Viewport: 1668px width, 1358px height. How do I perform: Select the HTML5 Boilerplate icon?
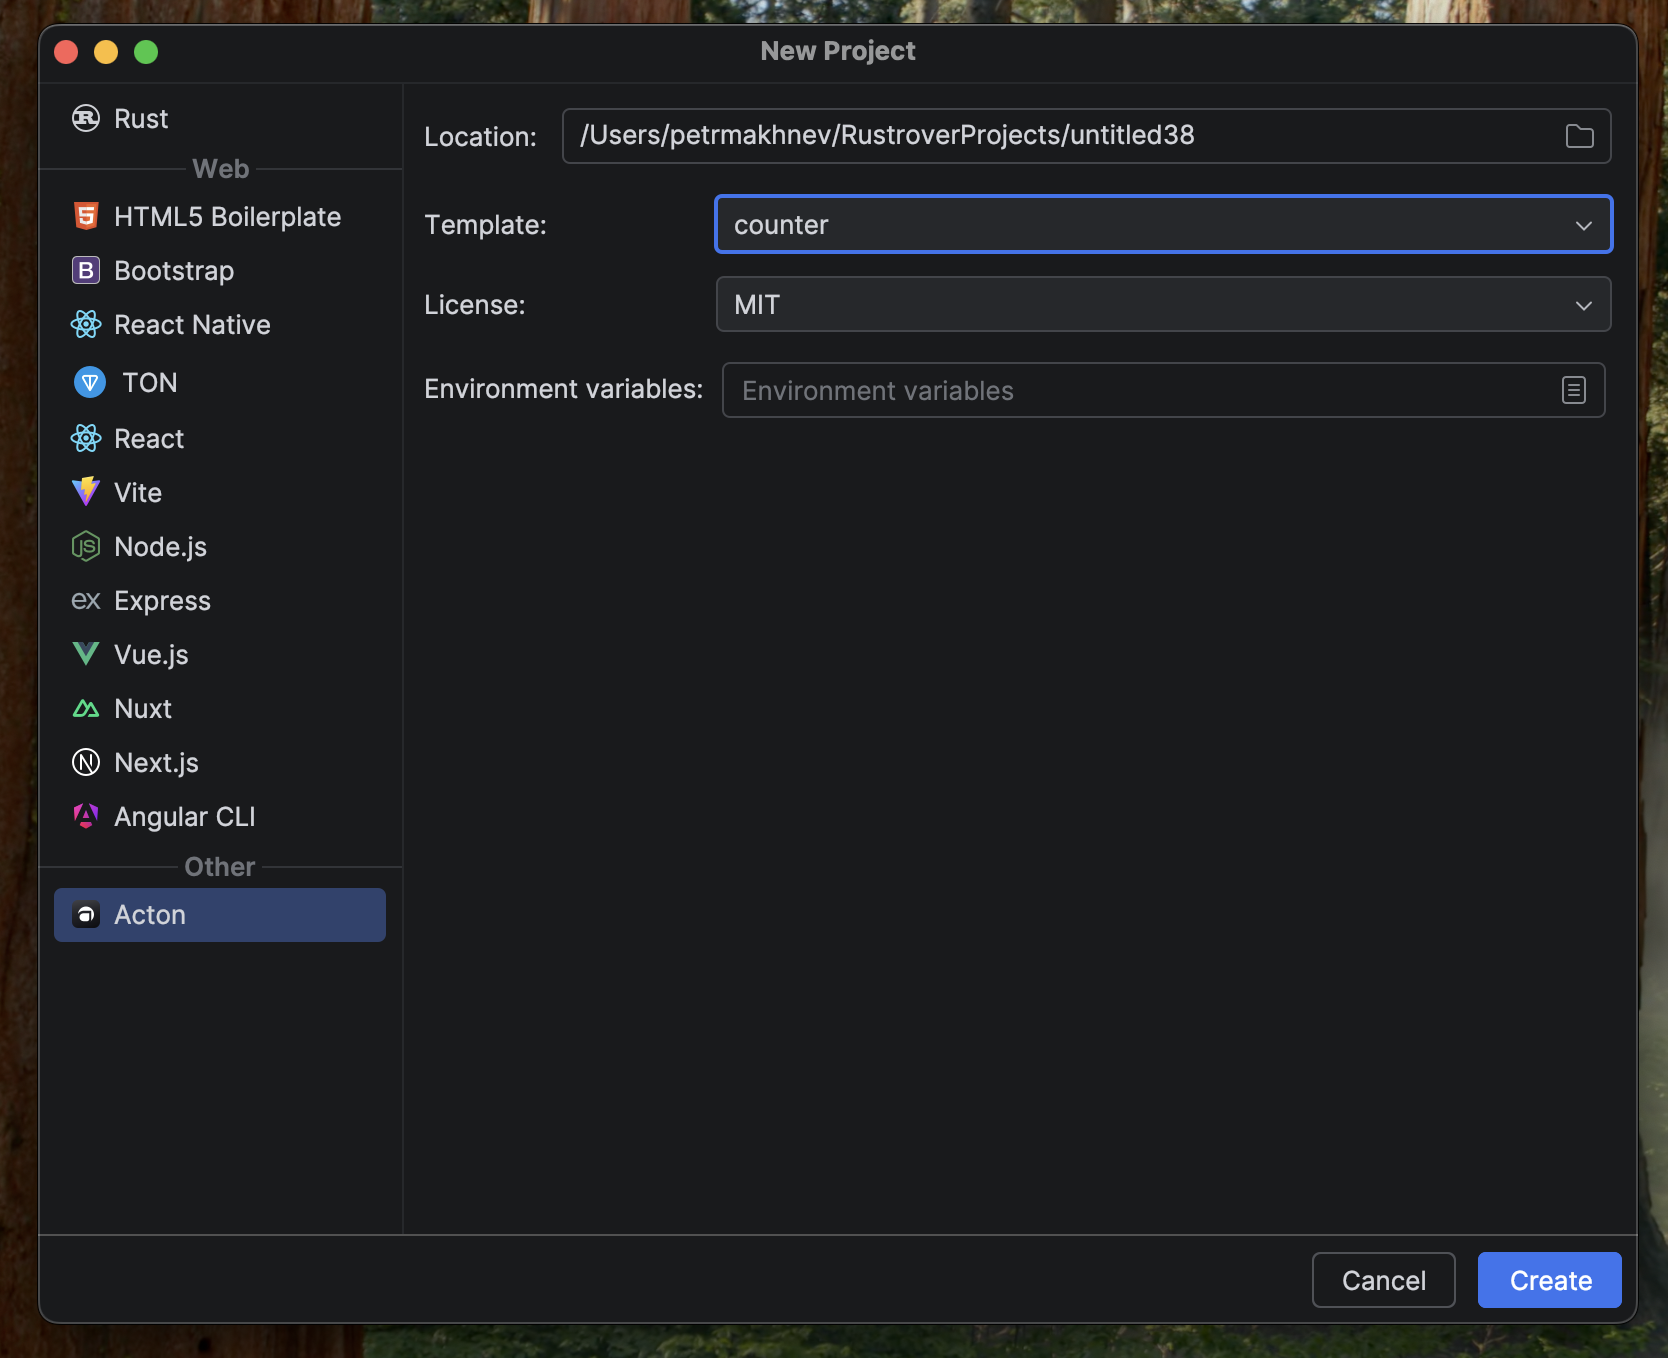[86, 216]
